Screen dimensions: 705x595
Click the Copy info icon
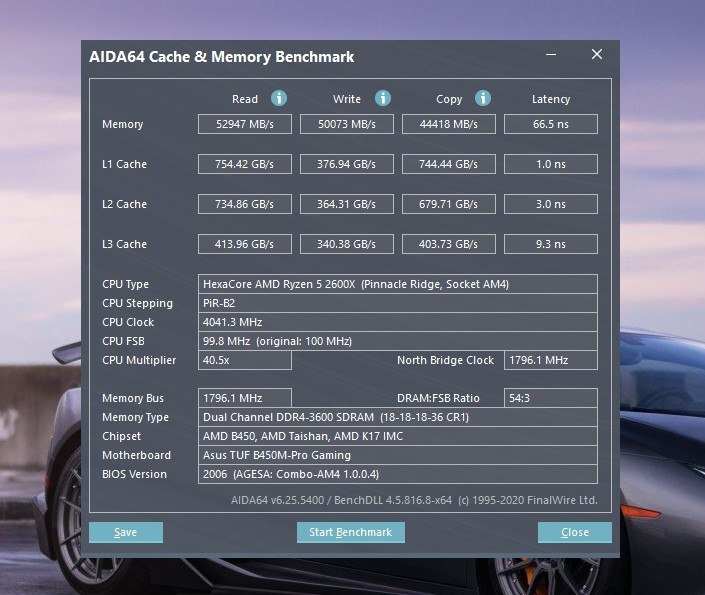coord(483,98)
